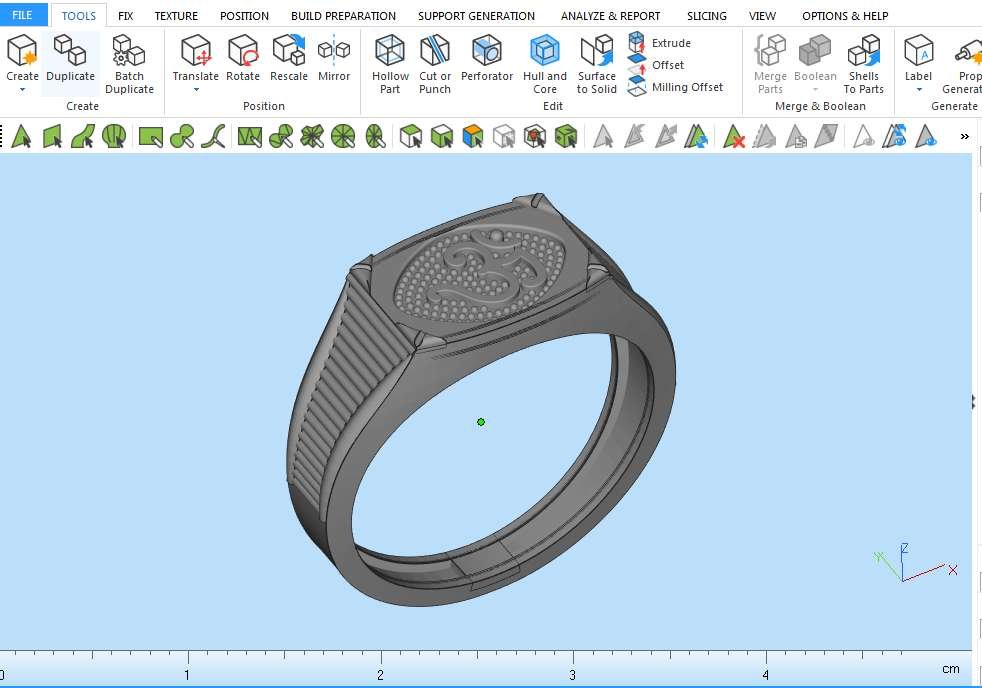The width and height of the screenshot is (982, 688).
Task: Show hidden toolbar items via overflow chevron
Action: pyautogui.click(x=964, y=136)
